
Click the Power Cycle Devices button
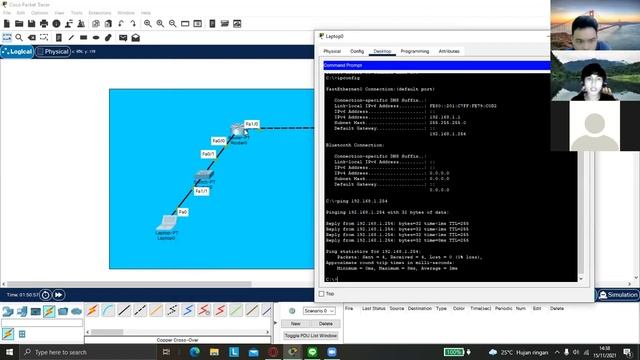click(x=46, y=295)
